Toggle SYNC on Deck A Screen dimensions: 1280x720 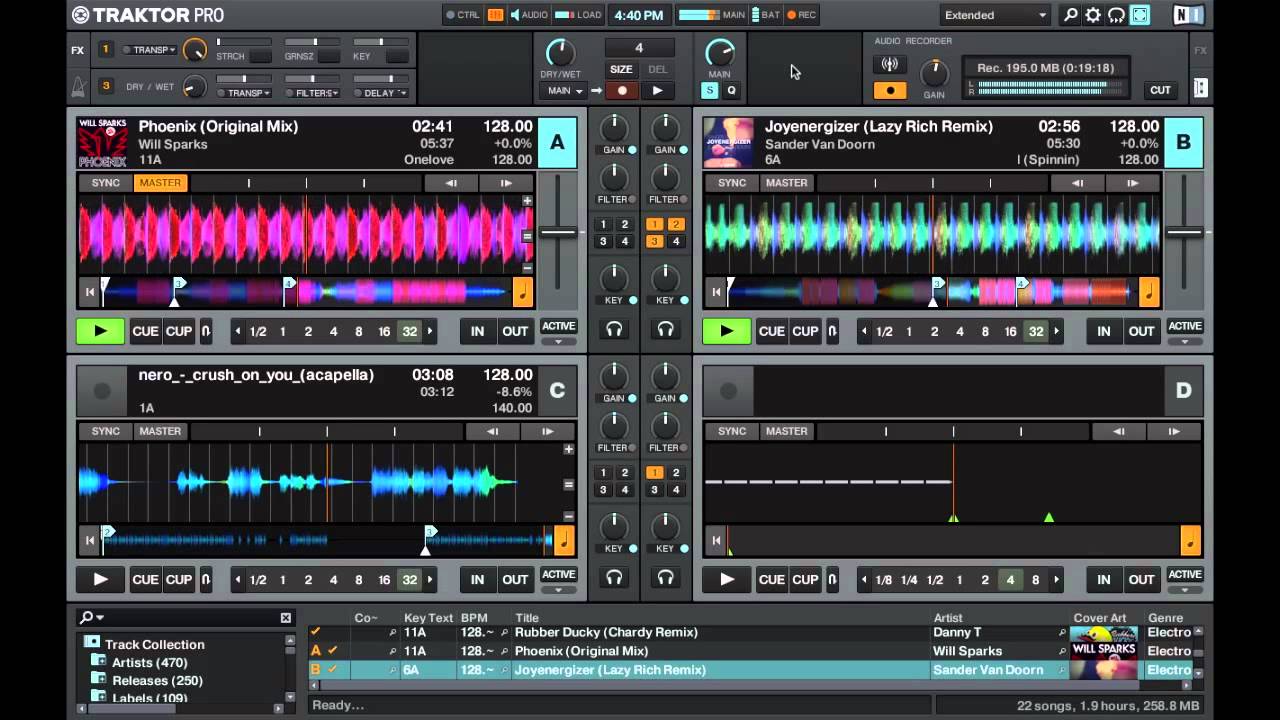105,183
